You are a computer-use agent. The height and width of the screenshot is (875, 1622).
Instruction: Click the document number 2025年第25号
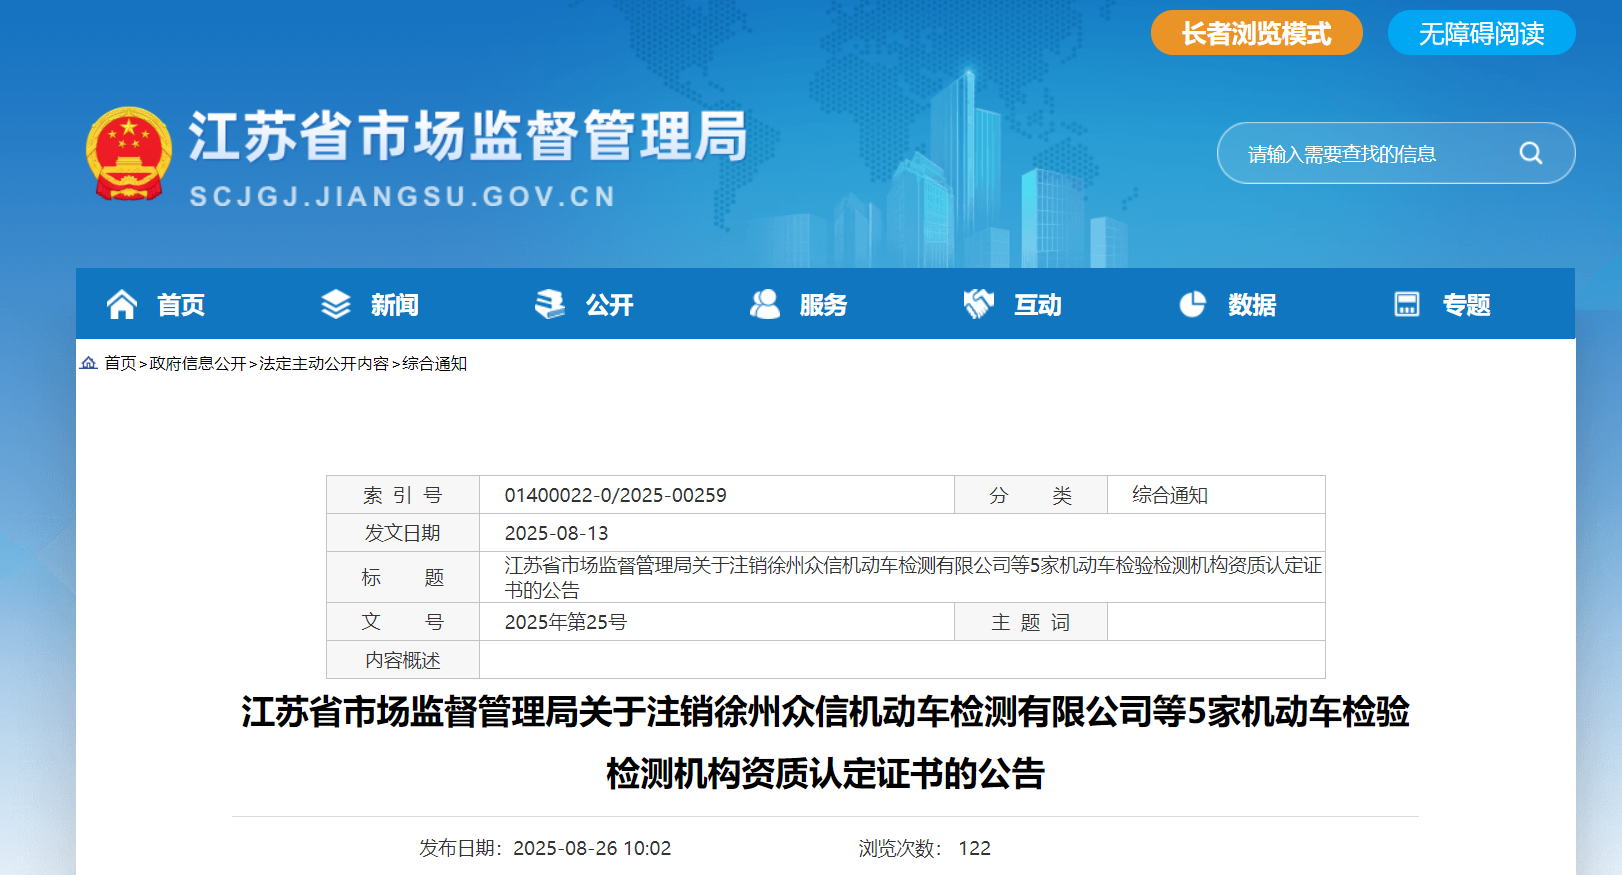click(x=566, y=622)
